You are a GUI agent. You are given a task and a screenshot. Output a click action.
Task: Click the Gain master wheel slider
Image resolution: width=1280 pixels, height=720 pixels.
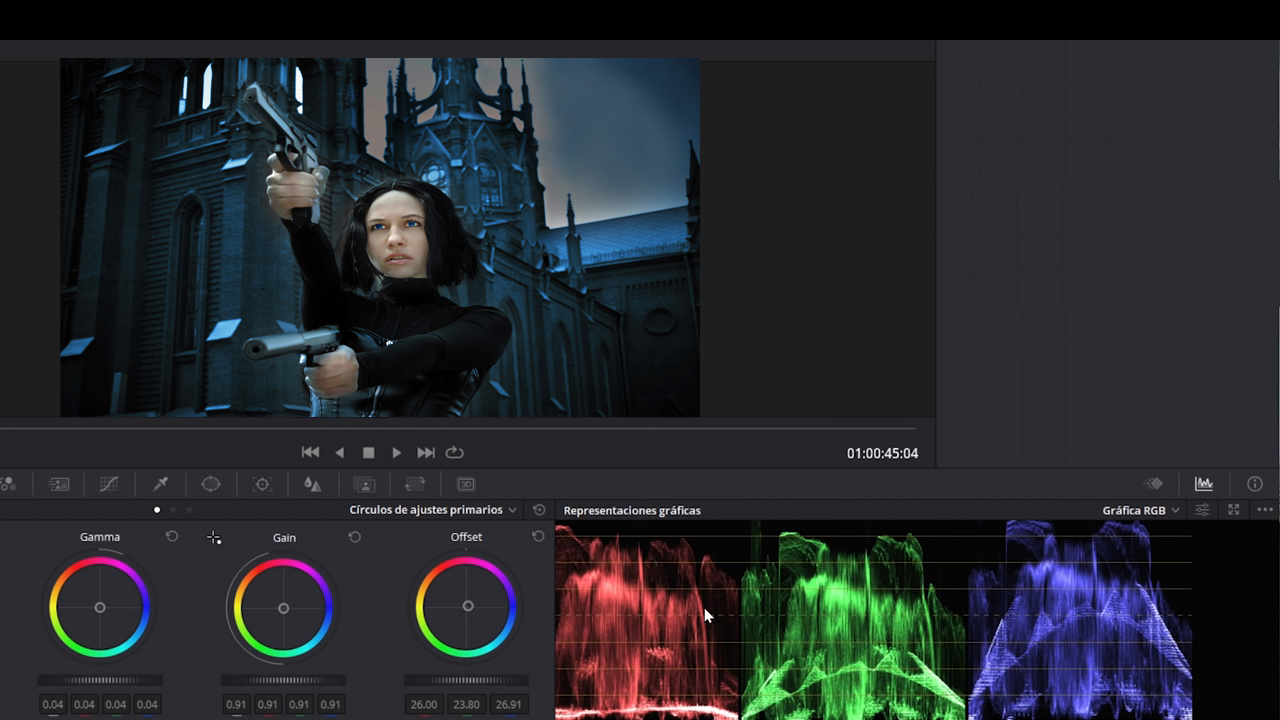284,680
